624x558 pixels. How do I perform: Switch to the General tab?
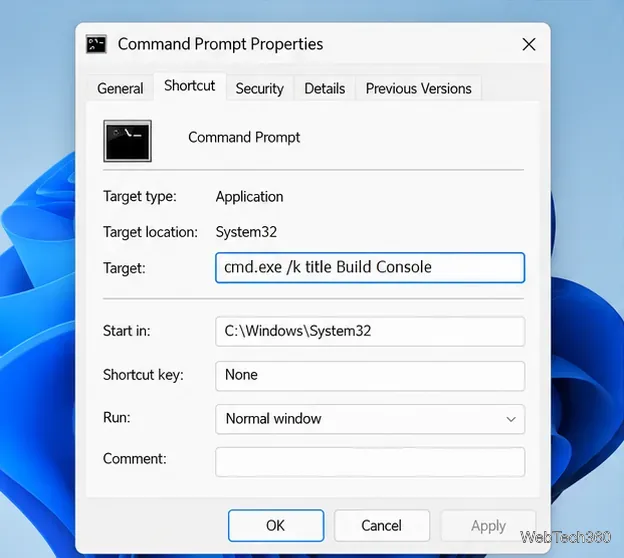coord(120,88)
